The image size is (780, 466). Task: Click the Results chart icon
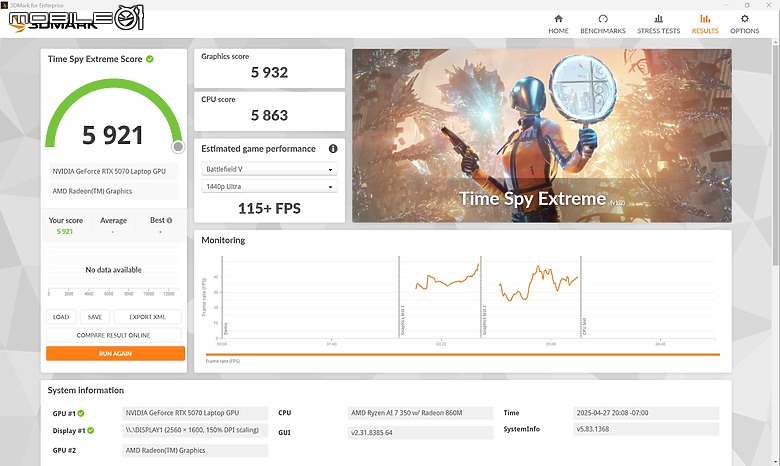tap(705, 19)
